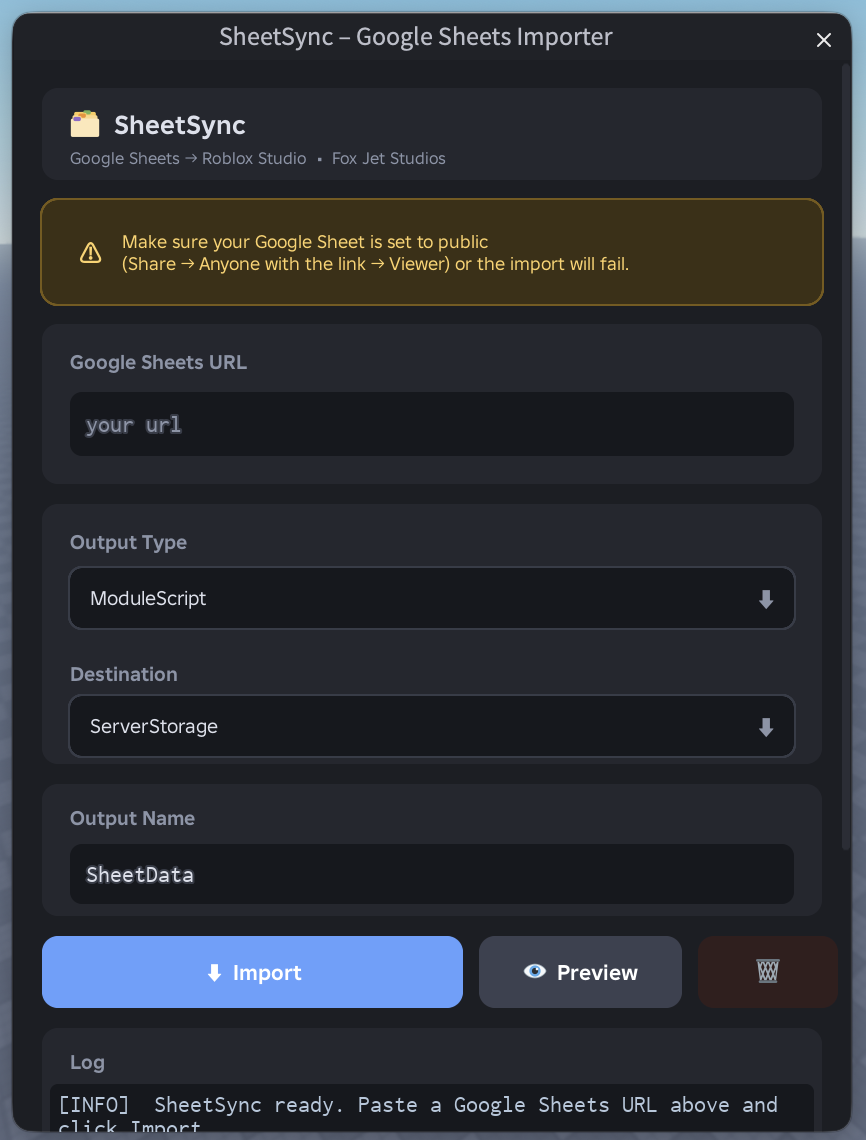Click the Destination dropdown arrow
The height and width of the screenshot is (1140, 866).
[x=766, y=727]
